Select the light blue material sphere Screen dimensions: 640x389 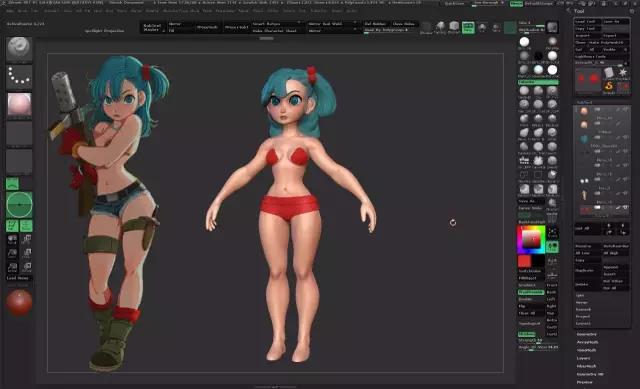[x=538, y=69]
